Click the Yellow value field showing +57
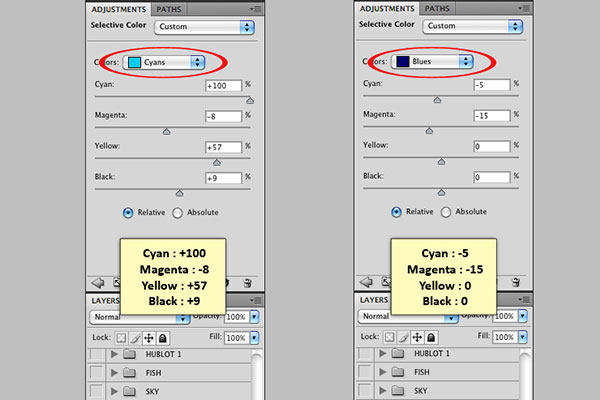 tap(223, 147)
